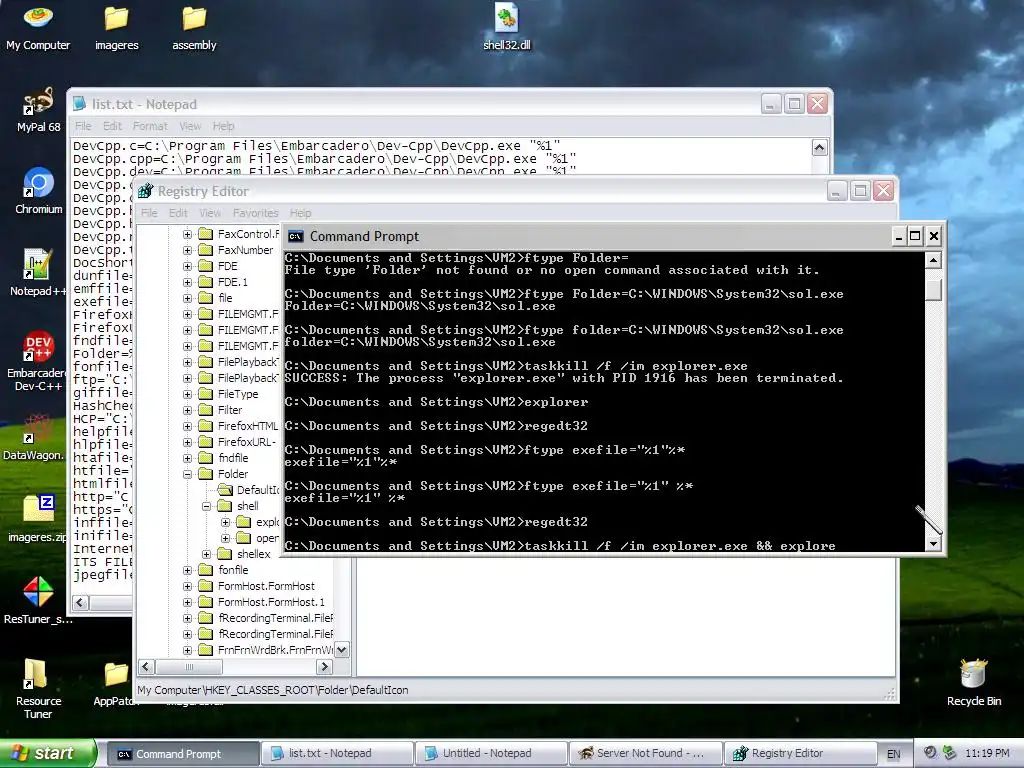Expand the shellex key under Folder

click(x=206, y=554)
